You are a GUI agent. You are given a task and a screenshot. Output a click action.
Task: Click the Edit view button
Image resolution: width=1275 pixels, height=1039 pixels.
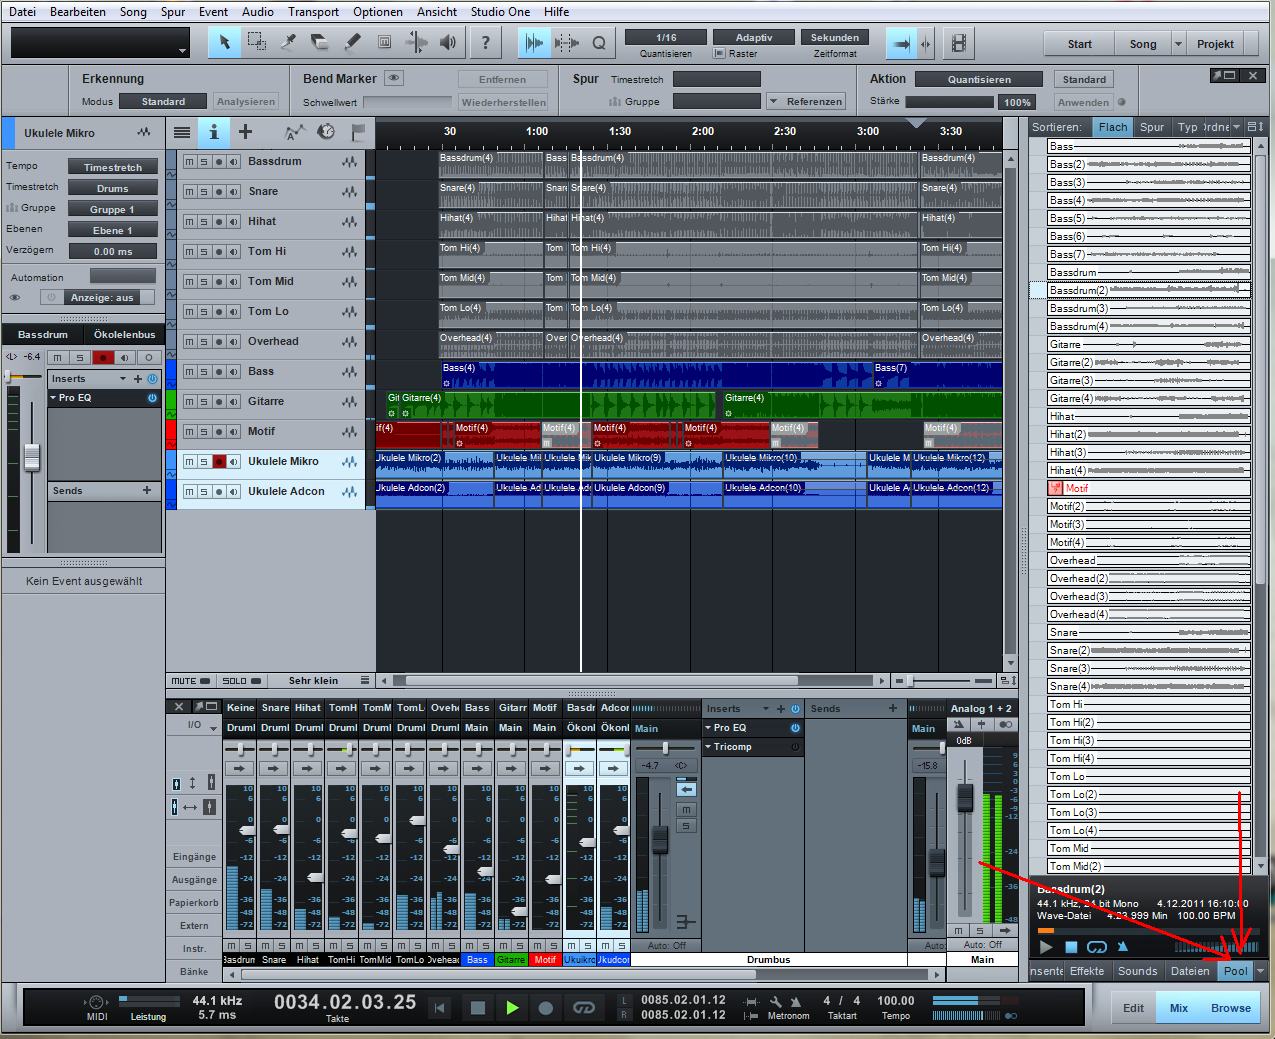pos(1133,1008)
